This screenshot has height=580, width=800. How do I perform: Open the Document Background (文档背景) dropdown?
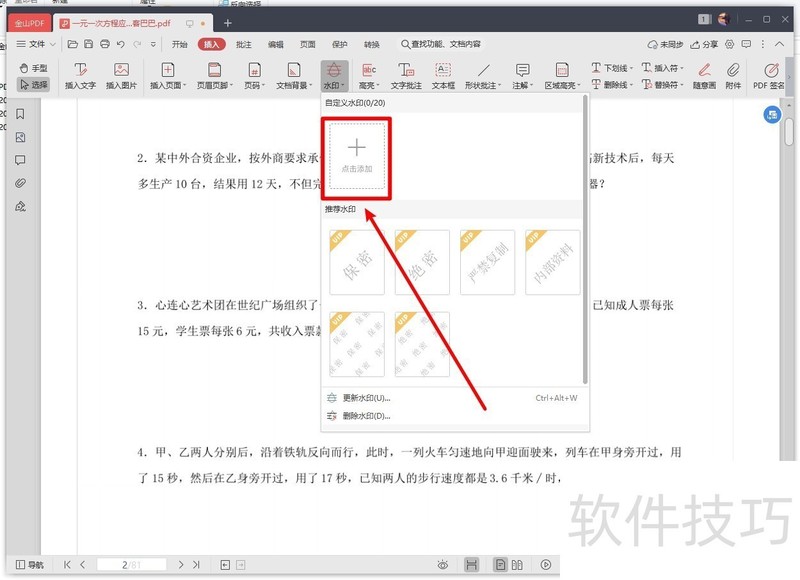pos(294,75)
